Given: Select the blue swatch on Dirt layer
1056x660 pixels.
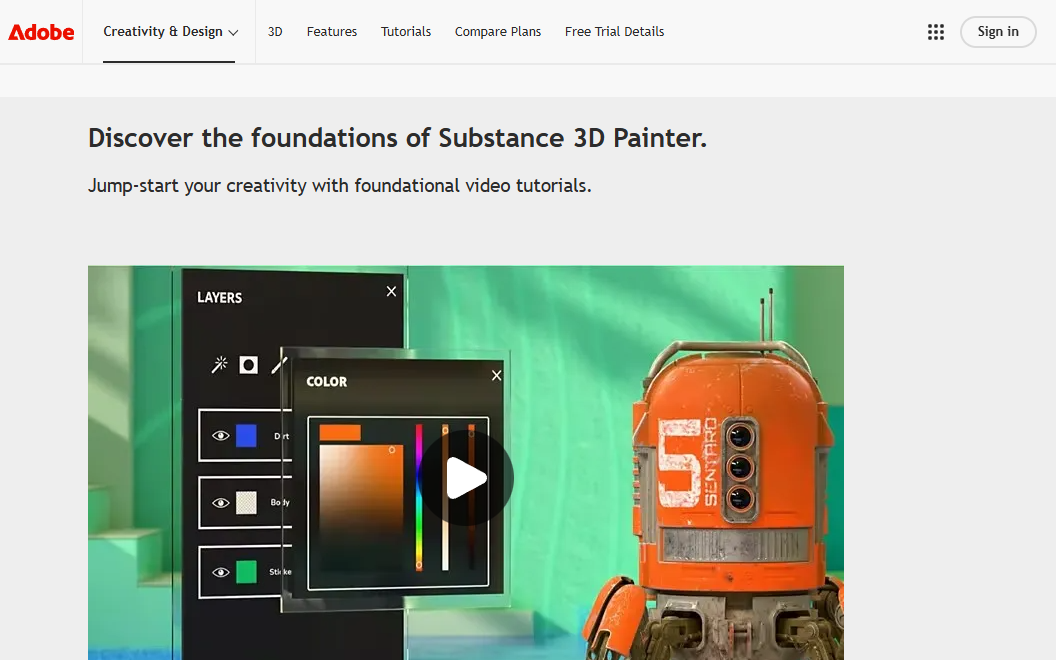Looking at the screenshot, I should pyautogui.click(x=246, y=436).
